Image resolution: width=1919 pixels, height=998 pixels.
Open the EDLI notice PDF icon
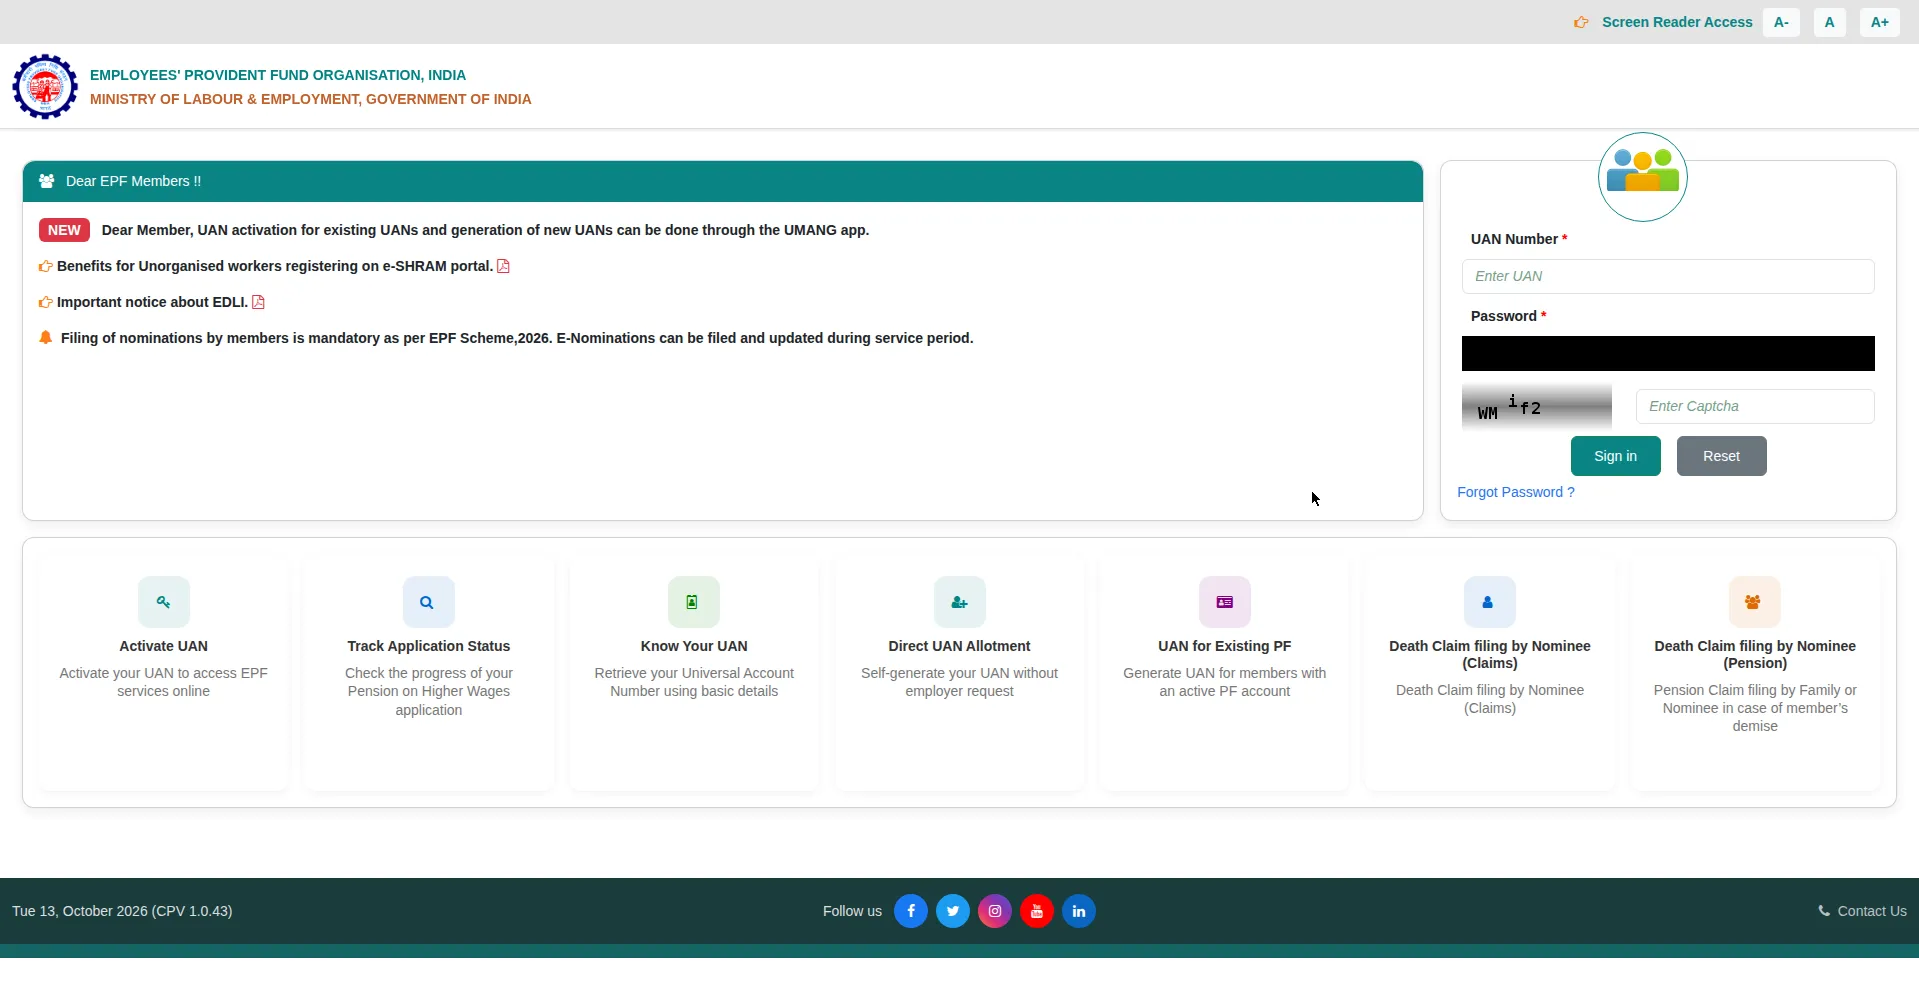258,302
